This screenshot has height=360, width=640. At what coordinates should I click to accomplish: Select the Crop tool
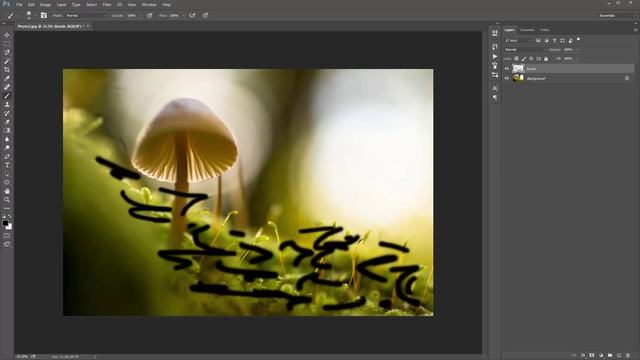pos(7,70)
